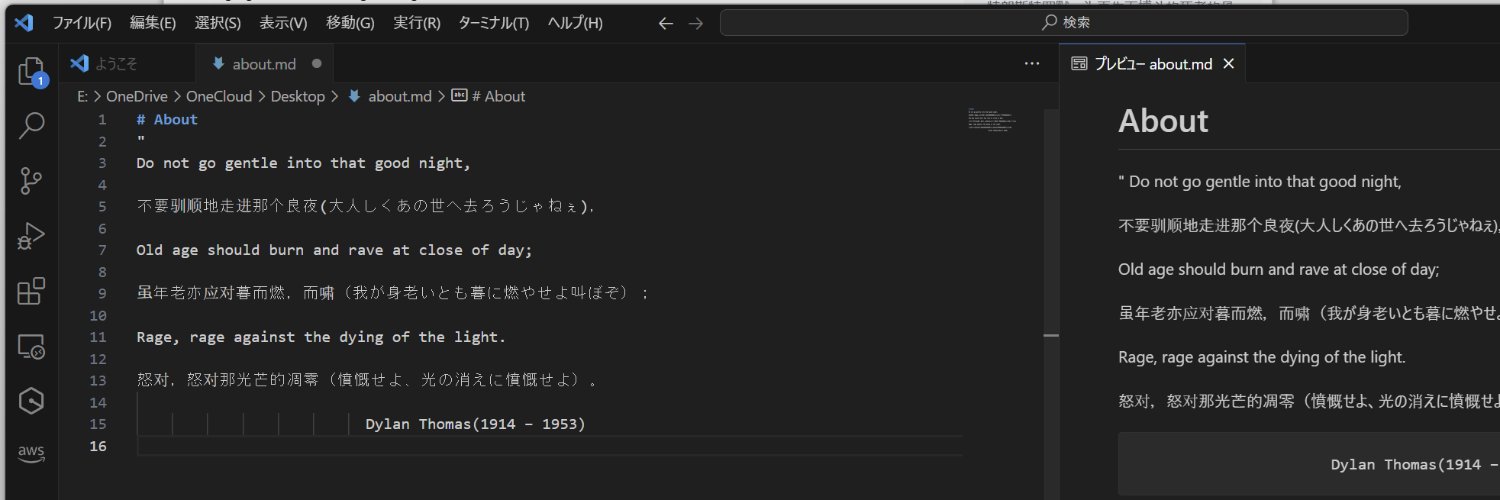Expand # About breadcrumb symbol
Screen dimensions: 1500x500
(x=498, y=96)
